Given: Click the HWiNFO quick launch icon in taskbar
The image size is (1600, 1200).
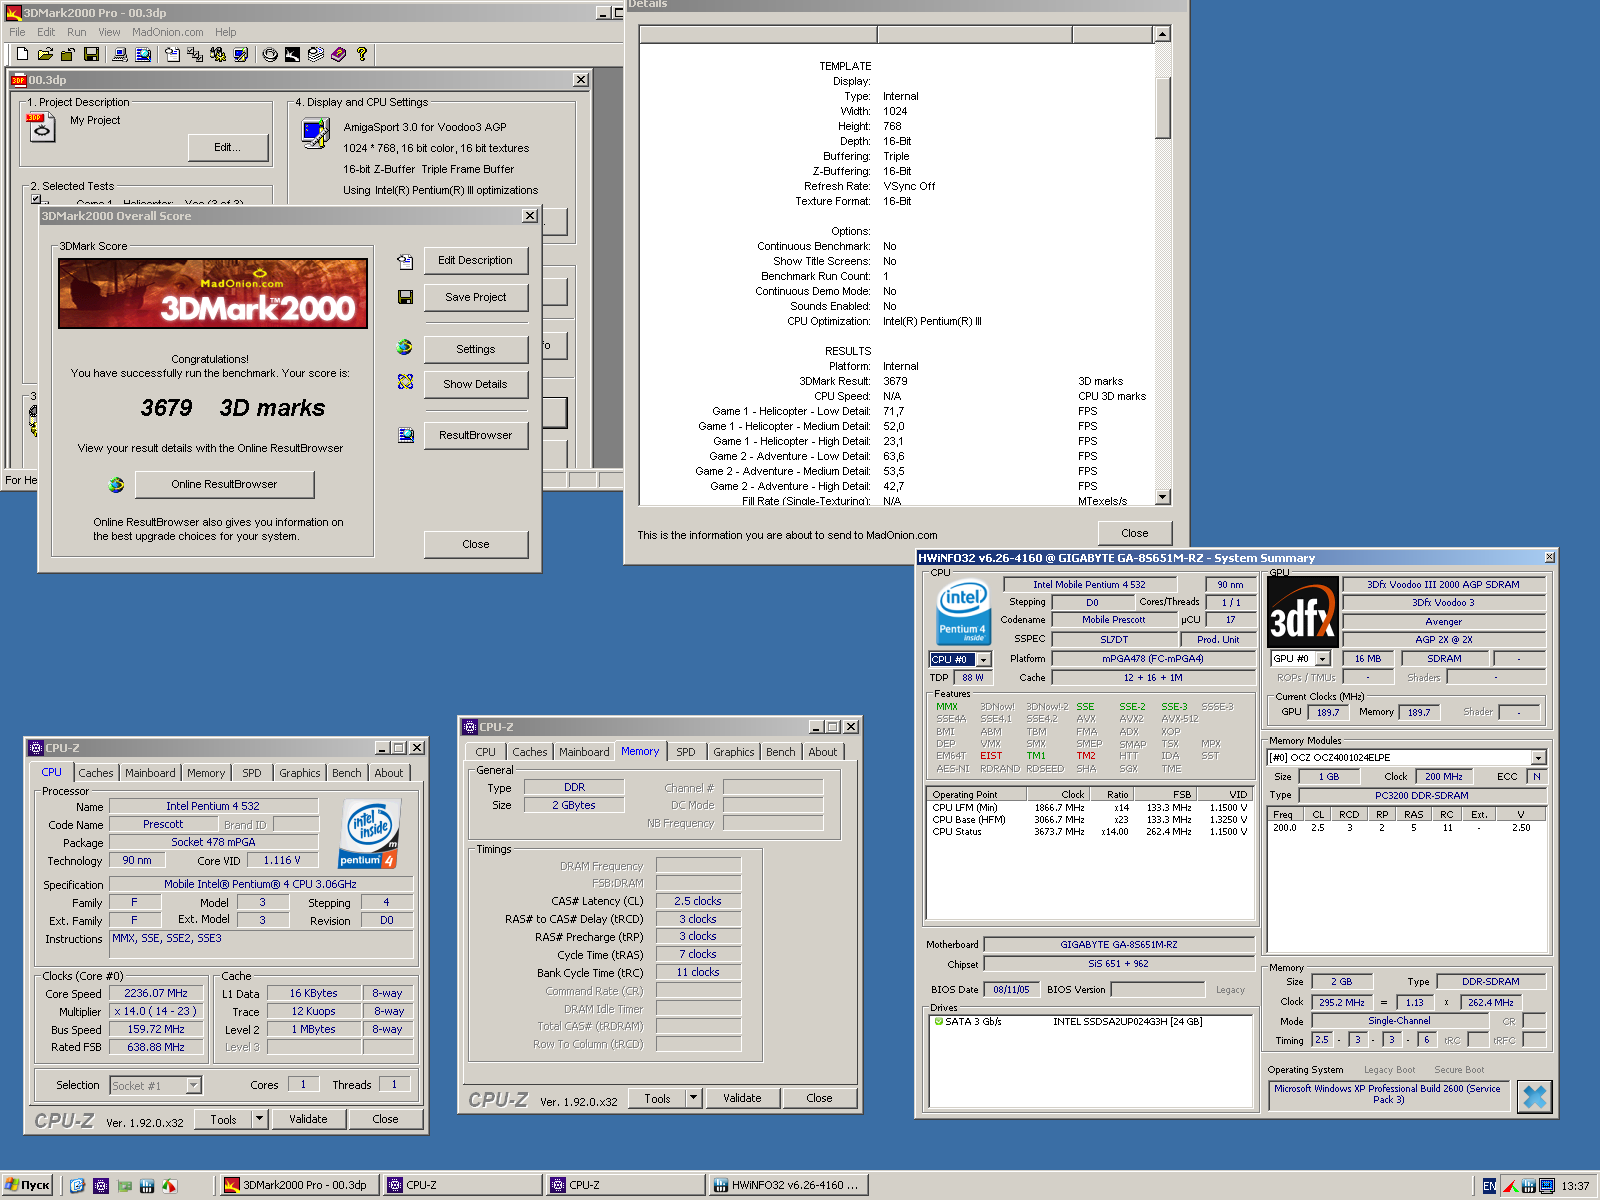Looking at the screenshot, I should (x=147, y=1186).
